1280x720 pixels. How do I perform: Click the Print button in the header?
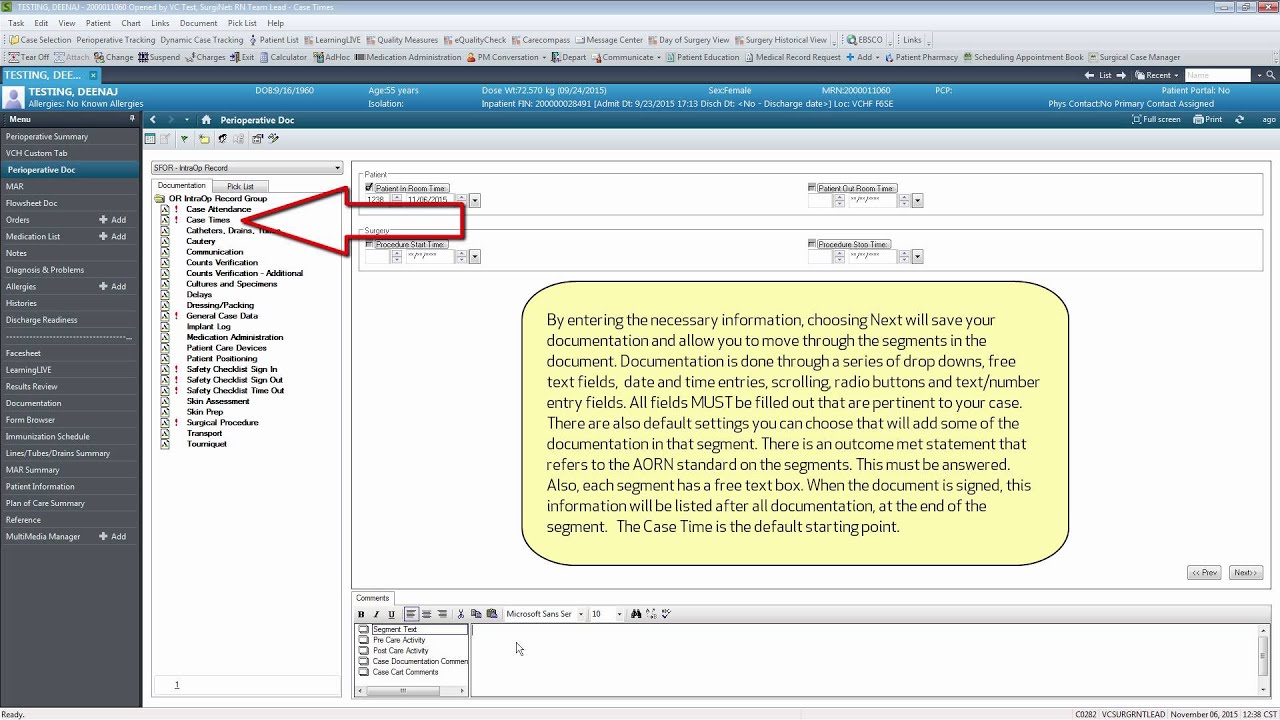pos(1208,119)
